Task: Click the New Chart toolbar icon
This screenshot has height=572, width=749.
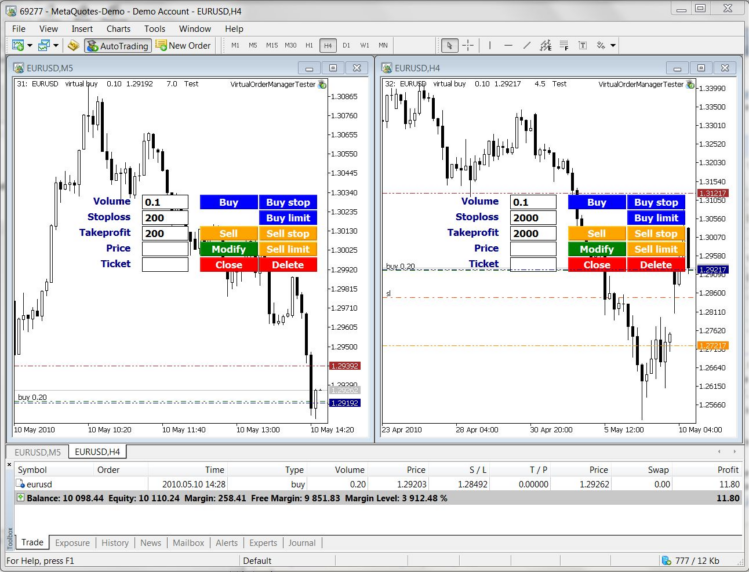Action: (18, 46)
